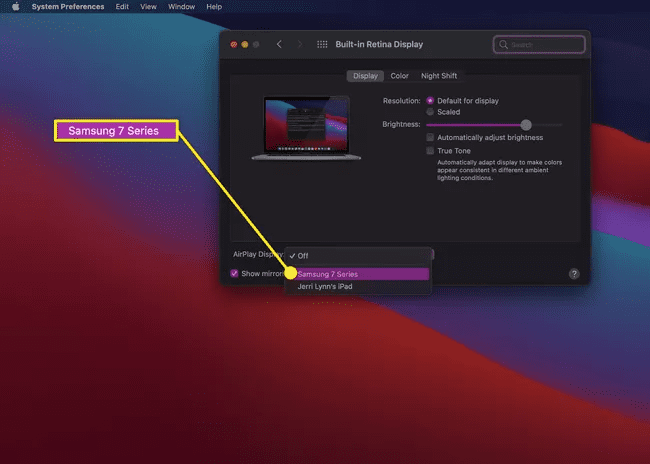Click the magnifier icon in search
The width and height of the screenshot is (650, 464).
click(x=504, y=45)
